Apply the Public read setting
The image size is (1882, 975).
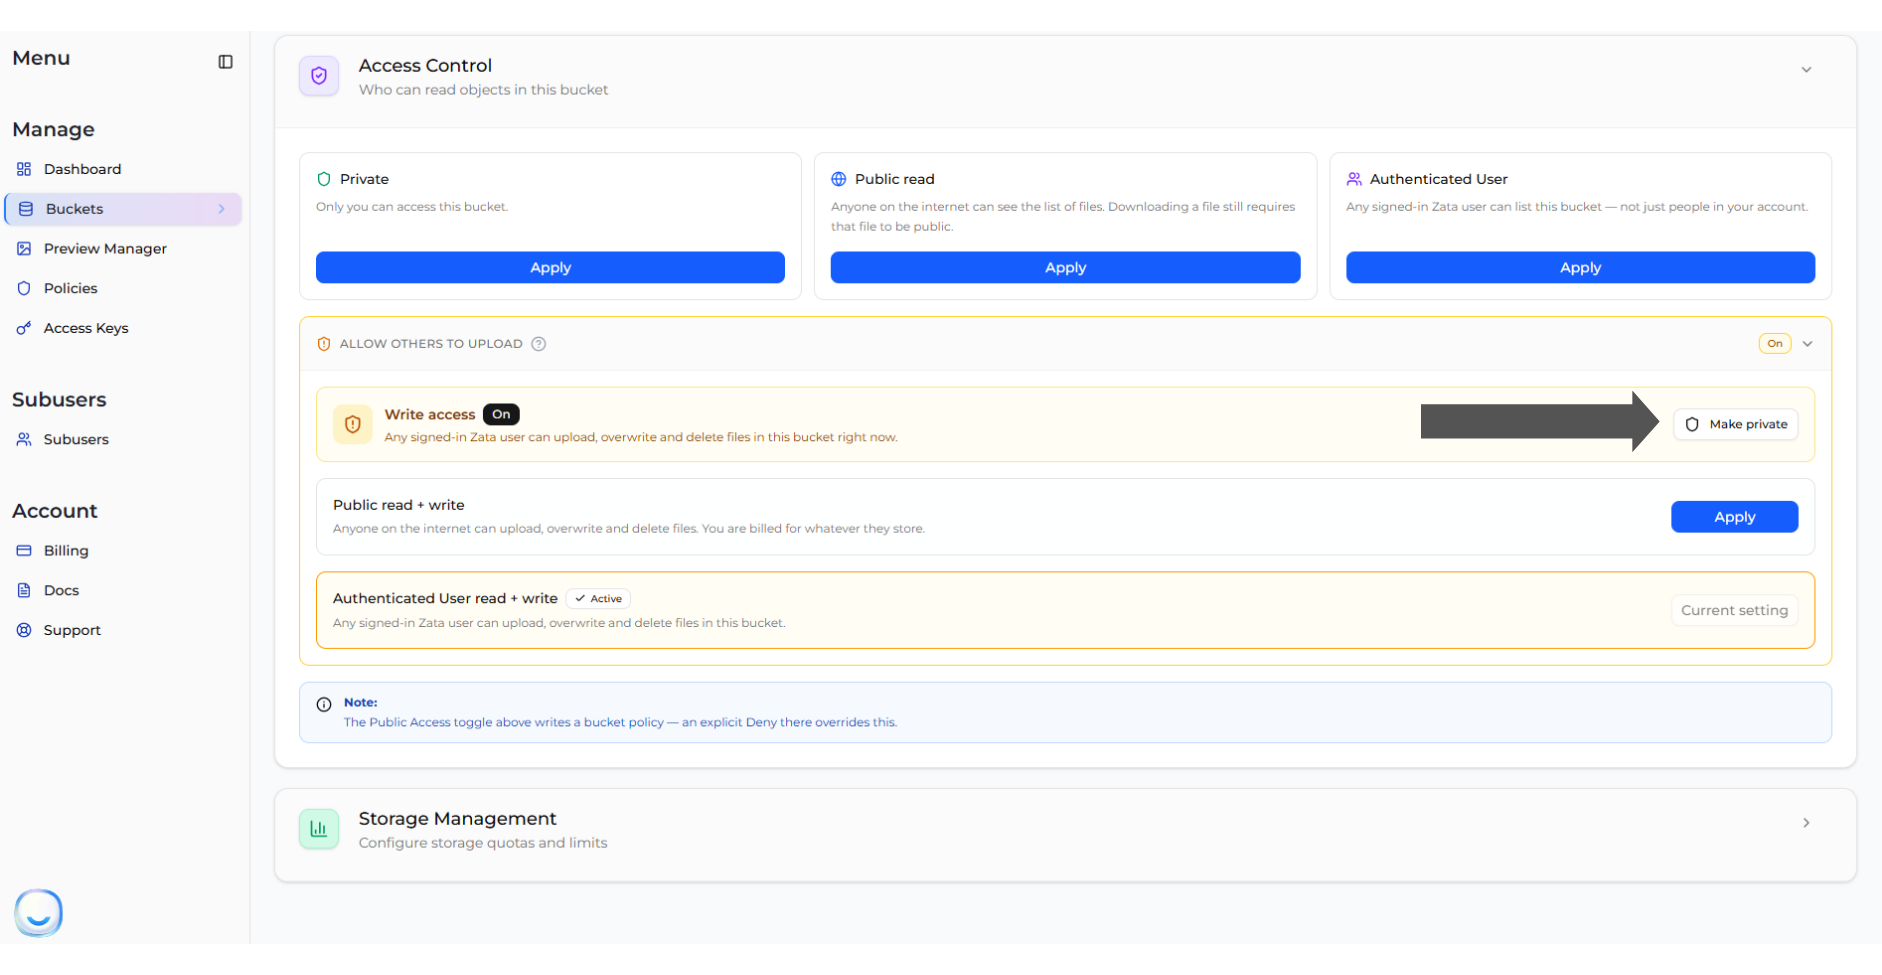[1065, 267]
